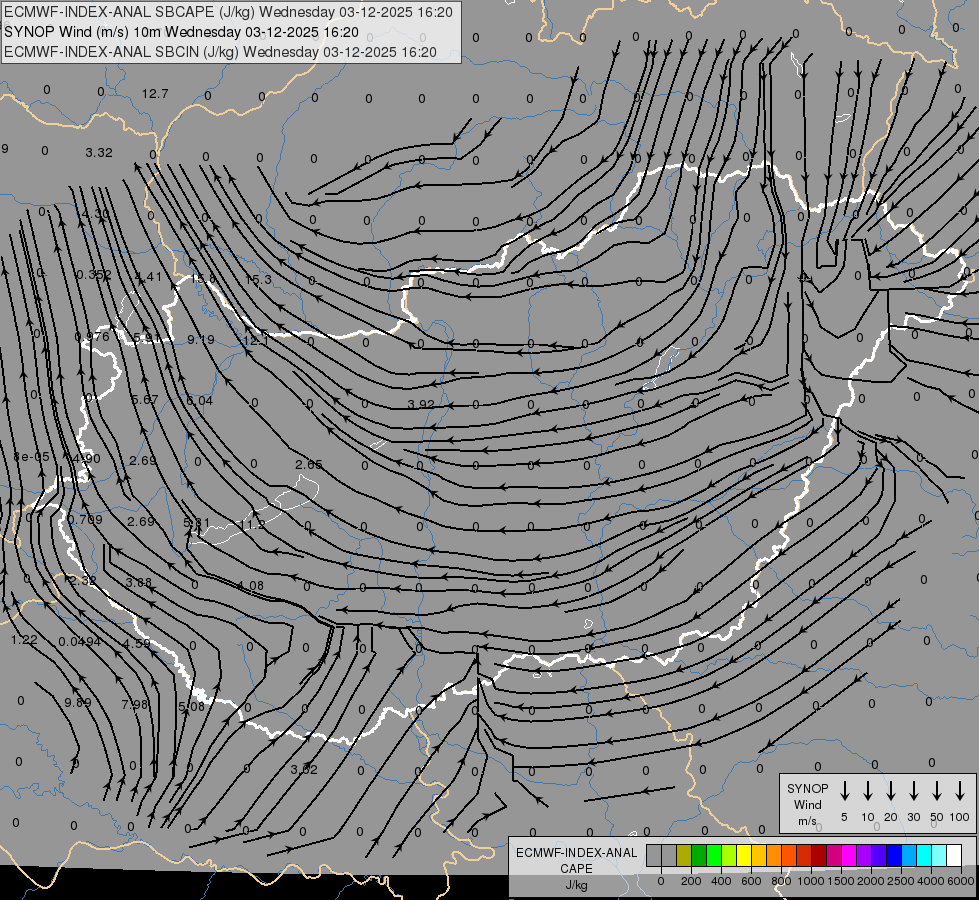Screen dimensions: 979x900
Task: Click the SBCAPE title line in header
Action: pyautogui.click(x=228, y=12)
